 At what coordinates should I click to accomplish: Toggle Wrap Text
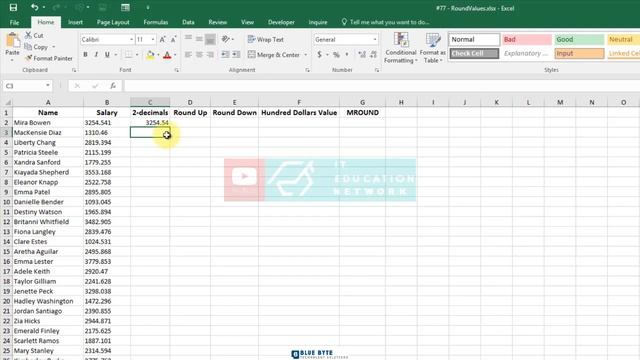click(266, 40)
